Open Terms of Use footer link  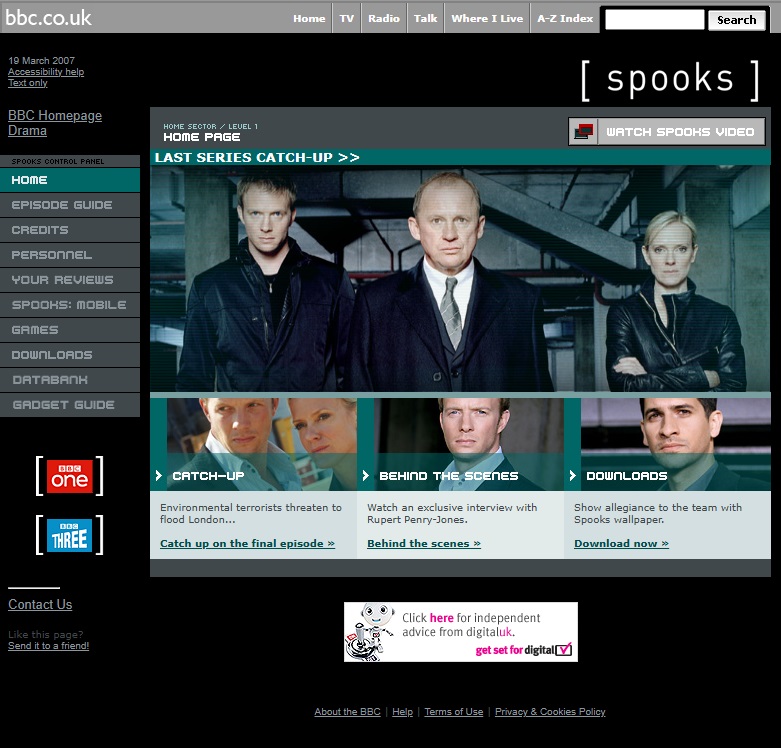[x=454, y=712]
